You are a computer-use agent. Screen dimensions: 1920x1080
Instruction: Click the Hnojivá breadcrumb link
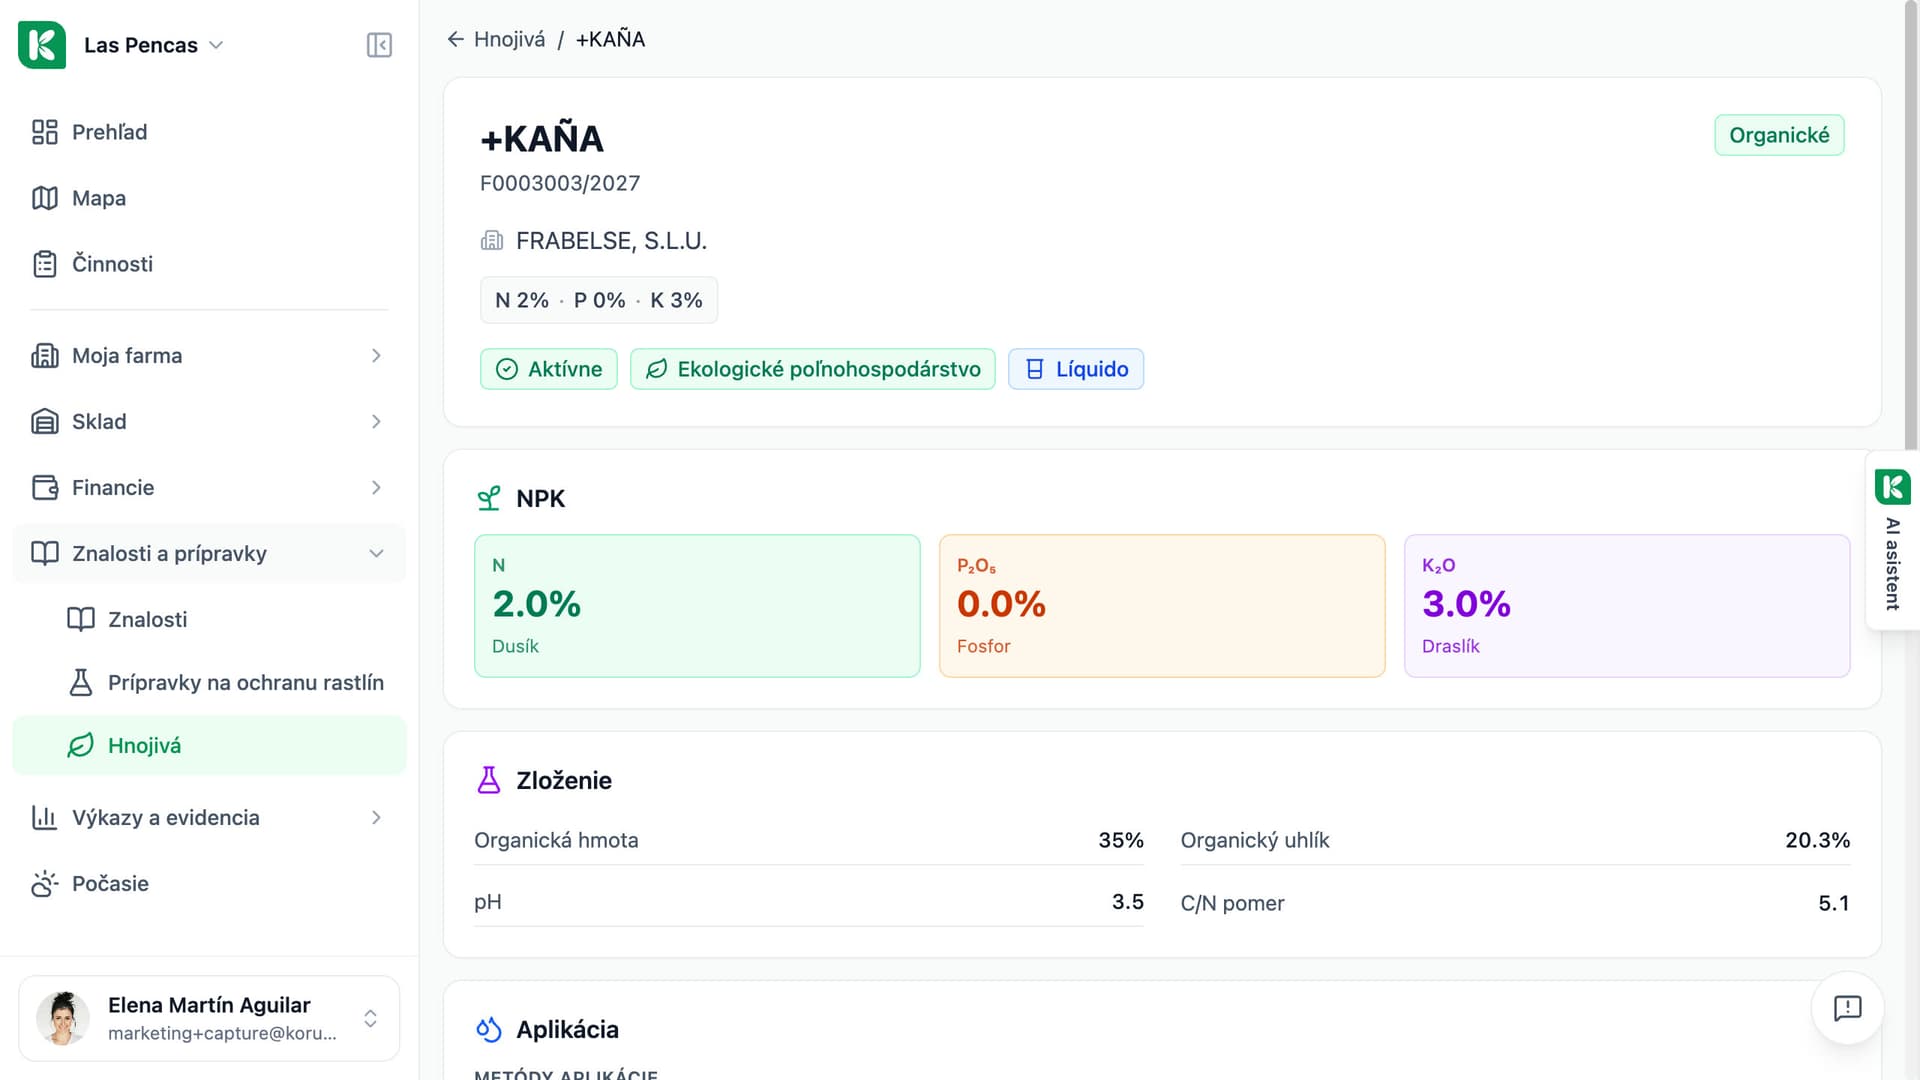pyautogui.click(x=509, y=39)
